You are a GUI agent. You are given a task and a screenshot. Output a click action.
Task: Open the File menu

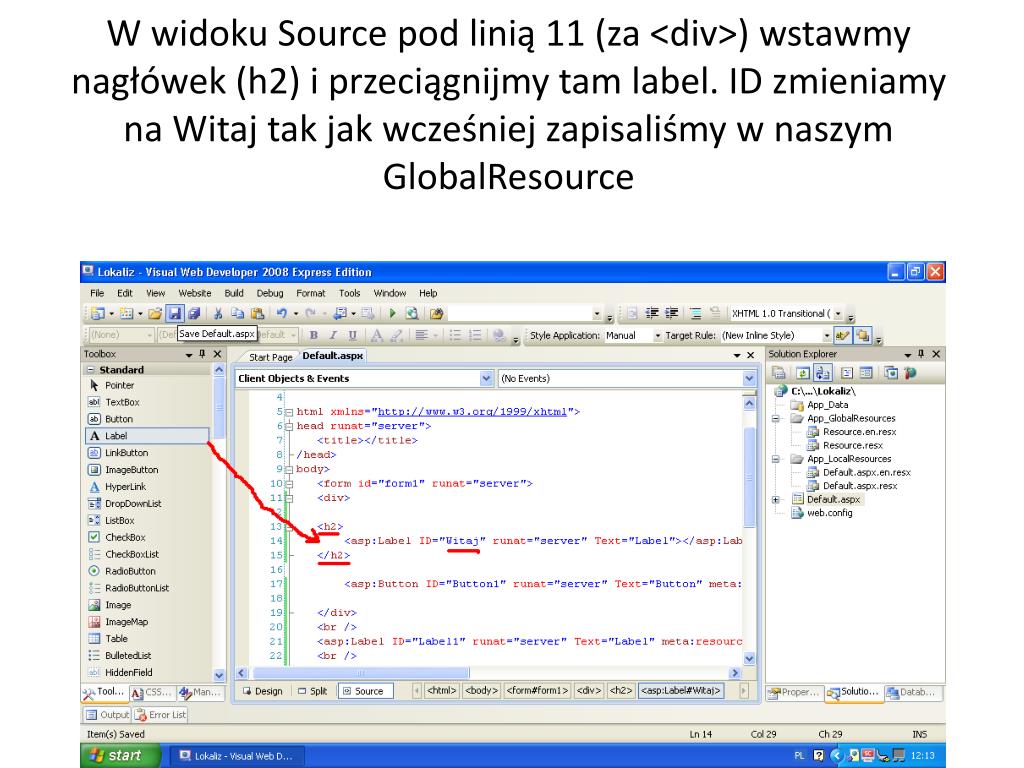(97, 293)
